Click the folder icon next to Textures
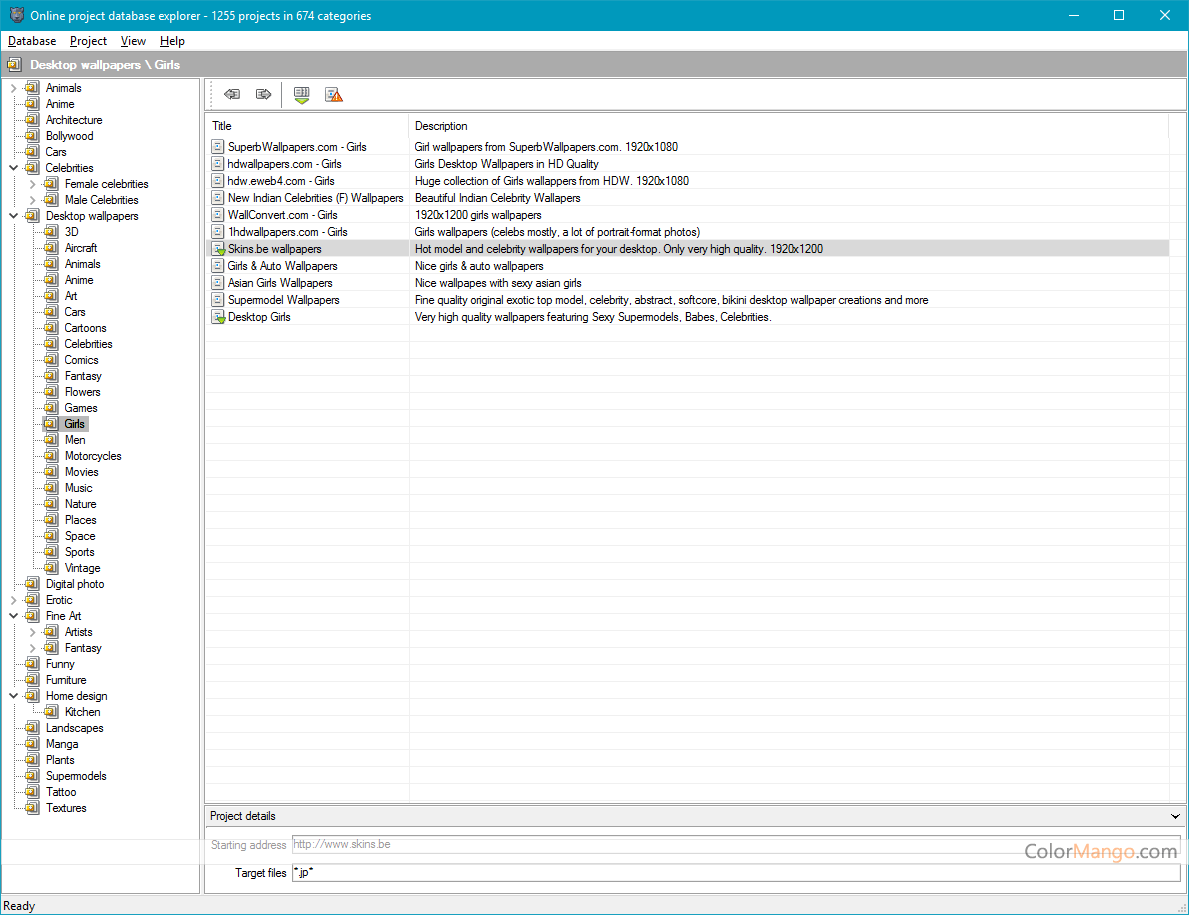The width and height of the screenshot is (1189, 915). 32,807
